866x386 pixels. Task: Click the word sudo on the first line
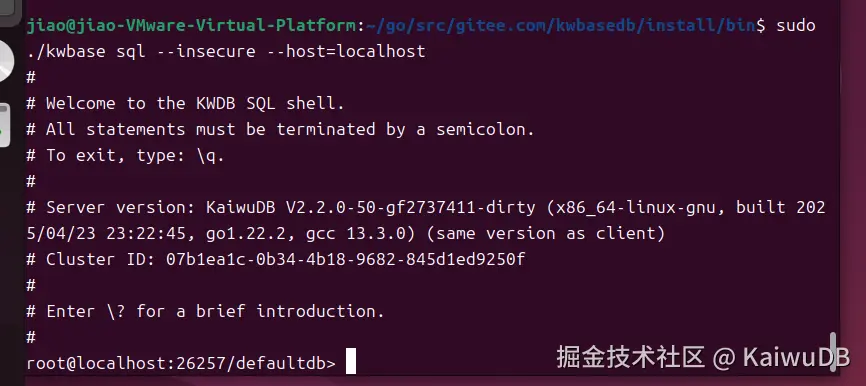(795, 25)
